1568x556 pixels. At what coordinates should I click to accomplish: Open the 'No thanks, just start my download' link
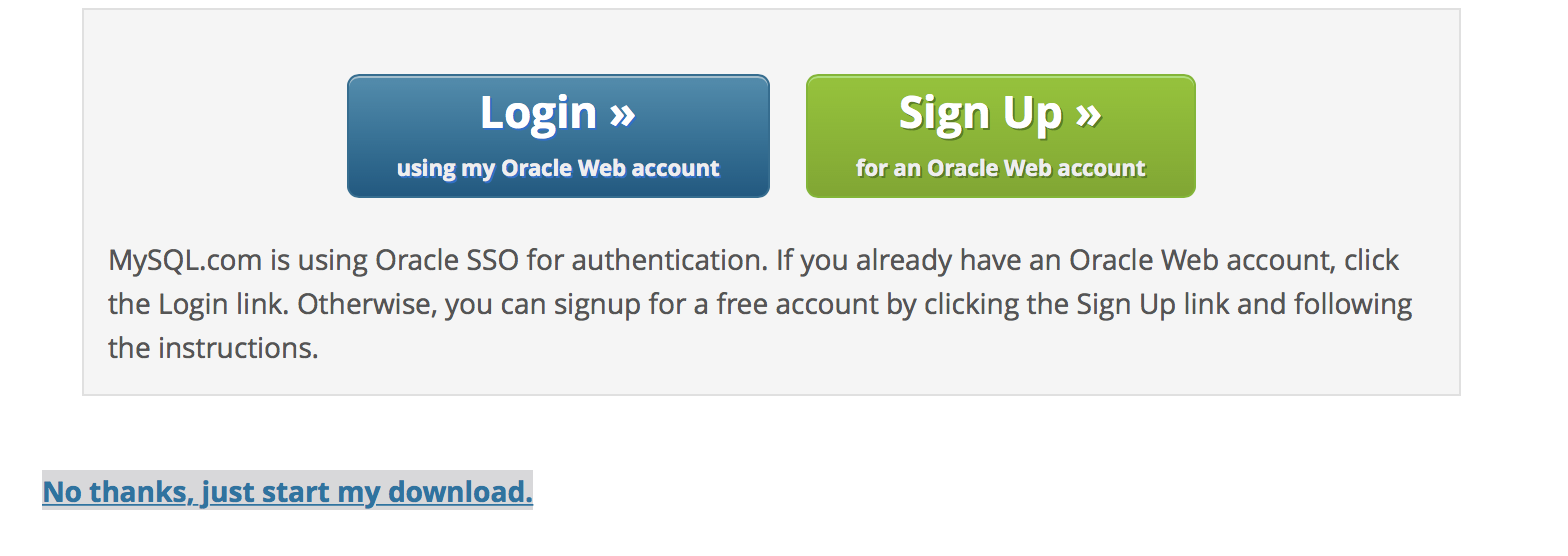[x=287, y=492]
